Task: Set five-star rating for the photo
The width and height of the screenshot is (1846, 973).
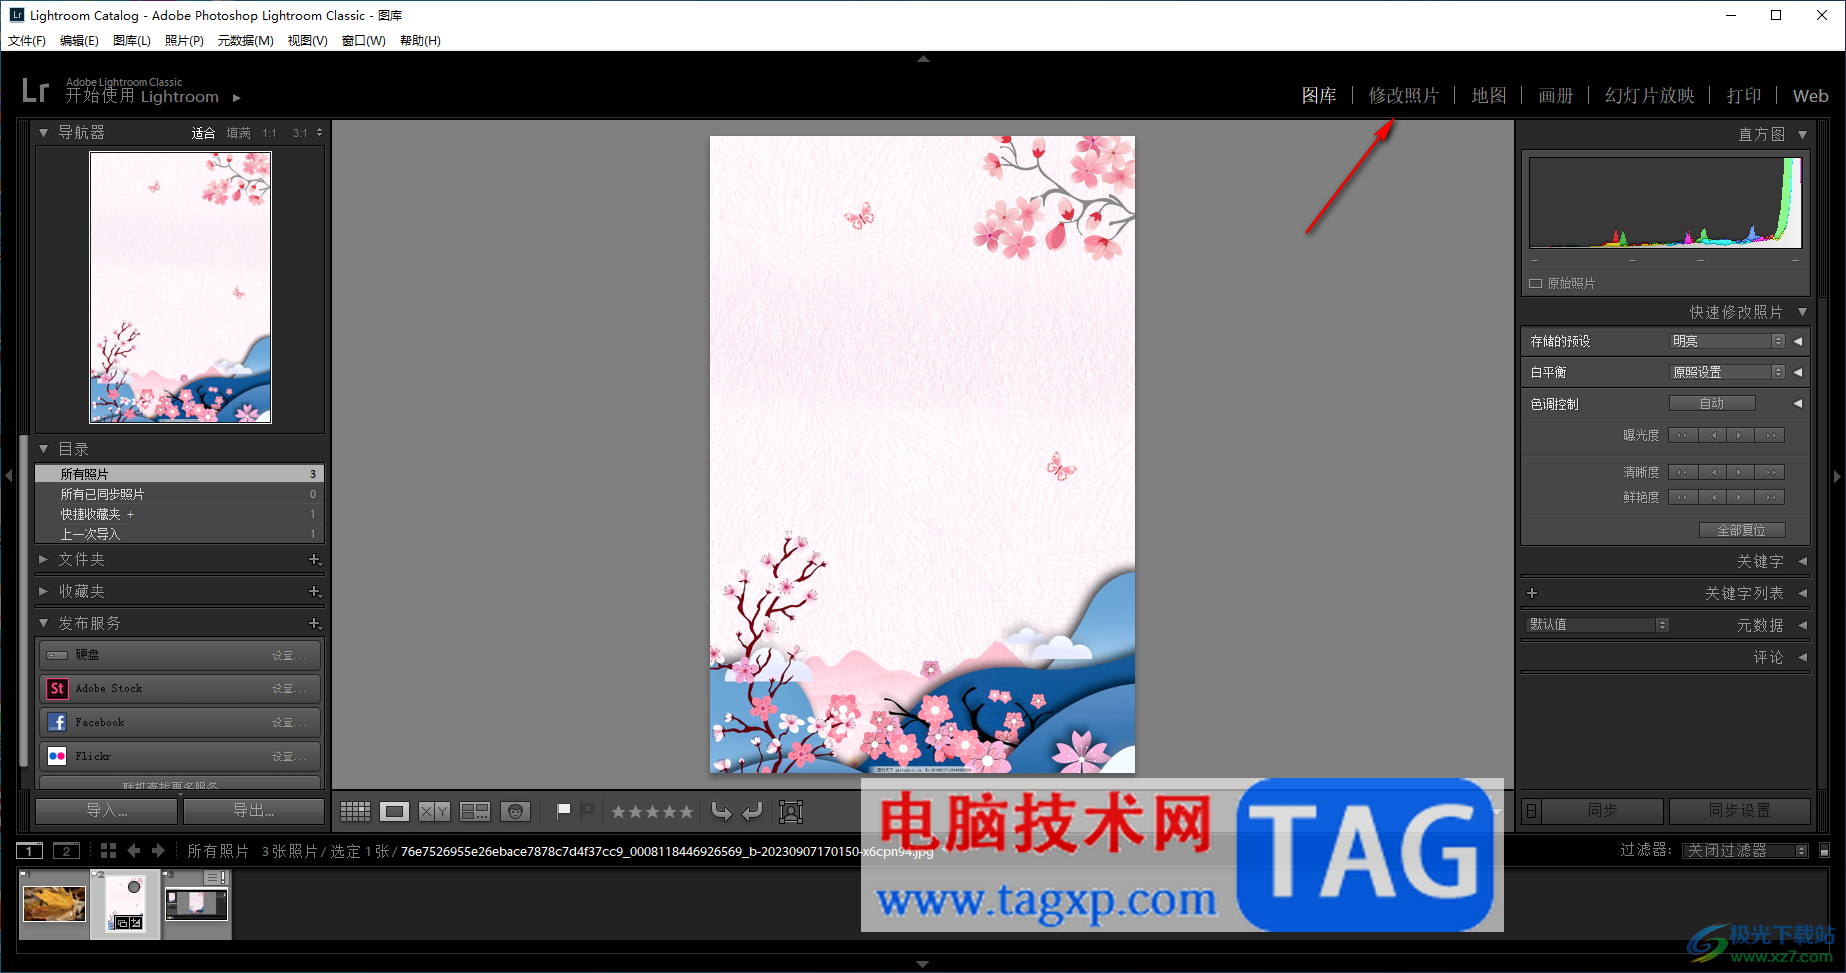Action: pos(686,812)
